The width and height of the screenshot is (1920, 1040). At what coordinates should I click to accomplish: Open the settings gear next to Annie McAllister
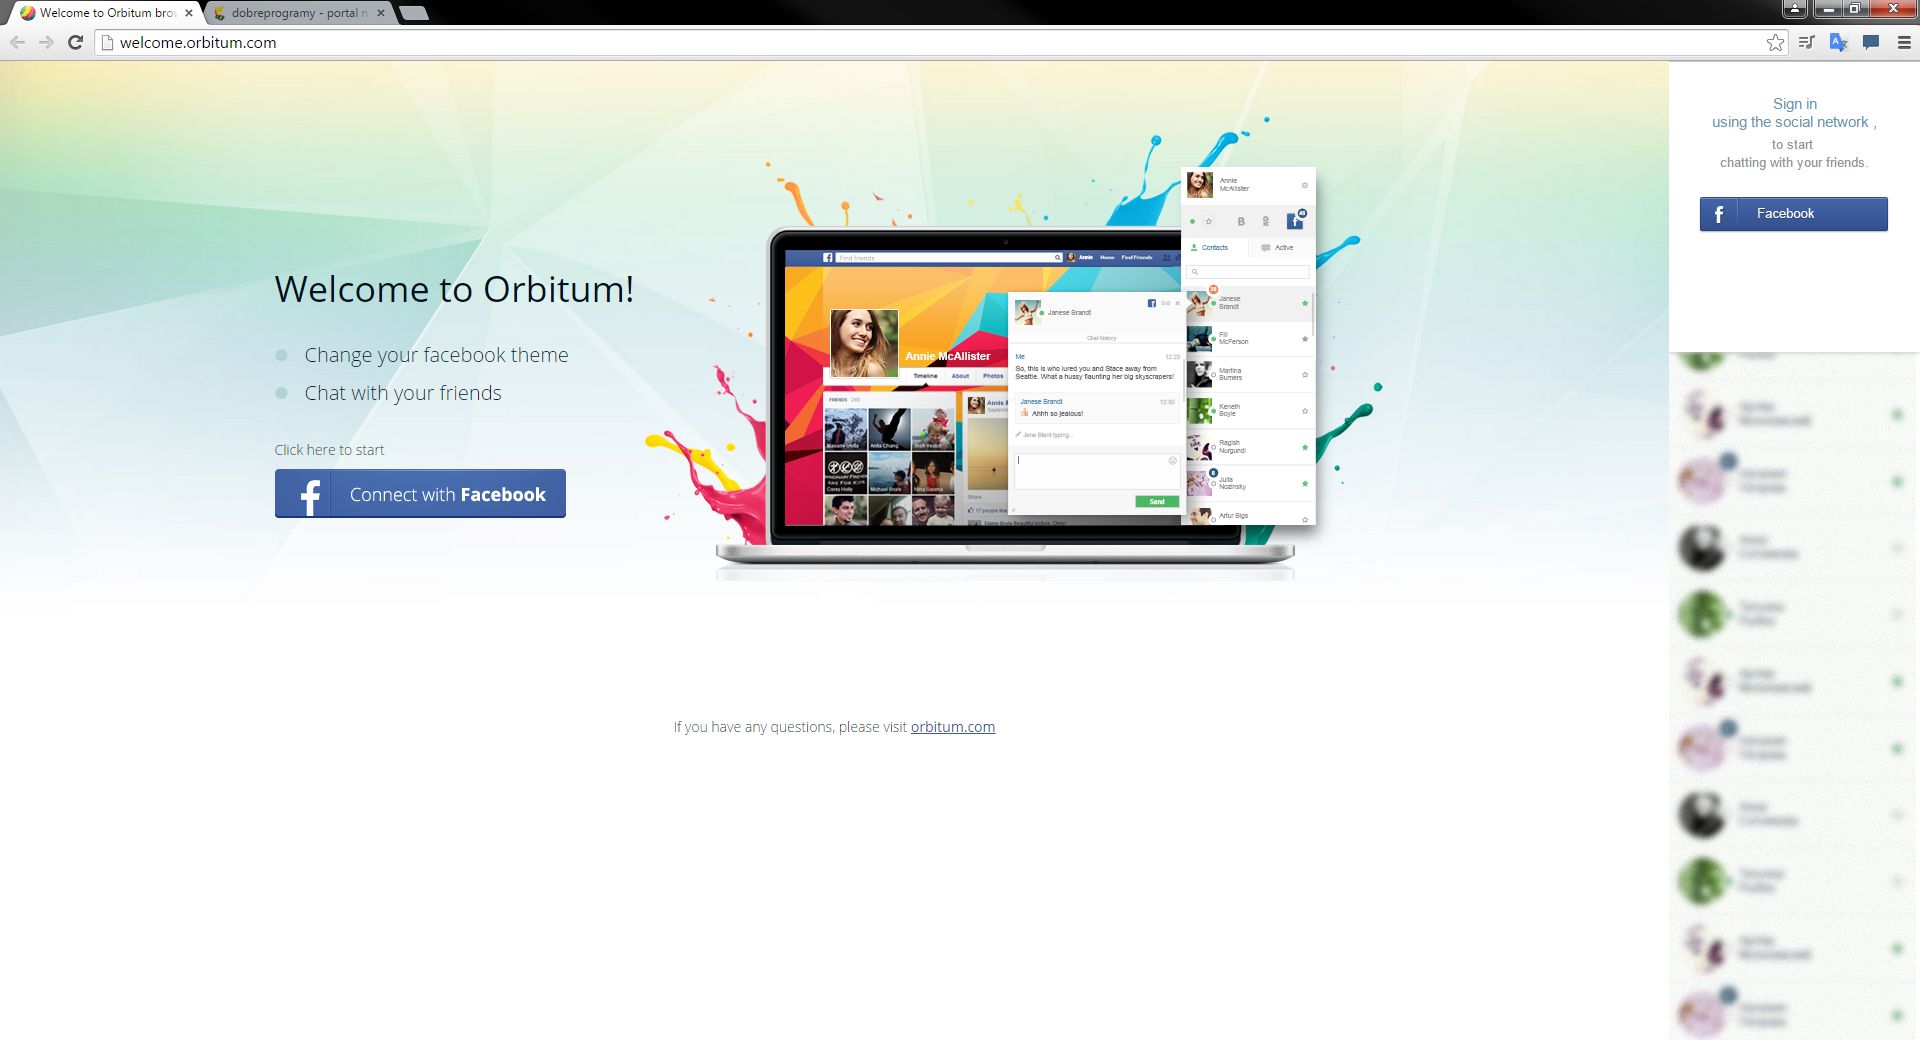coord(1304,185)
